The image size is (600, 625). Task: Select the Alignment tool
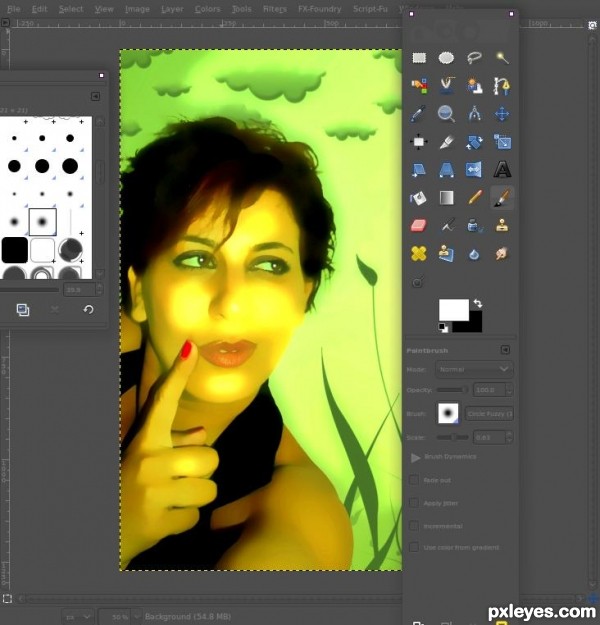click(x=419, y=142)
